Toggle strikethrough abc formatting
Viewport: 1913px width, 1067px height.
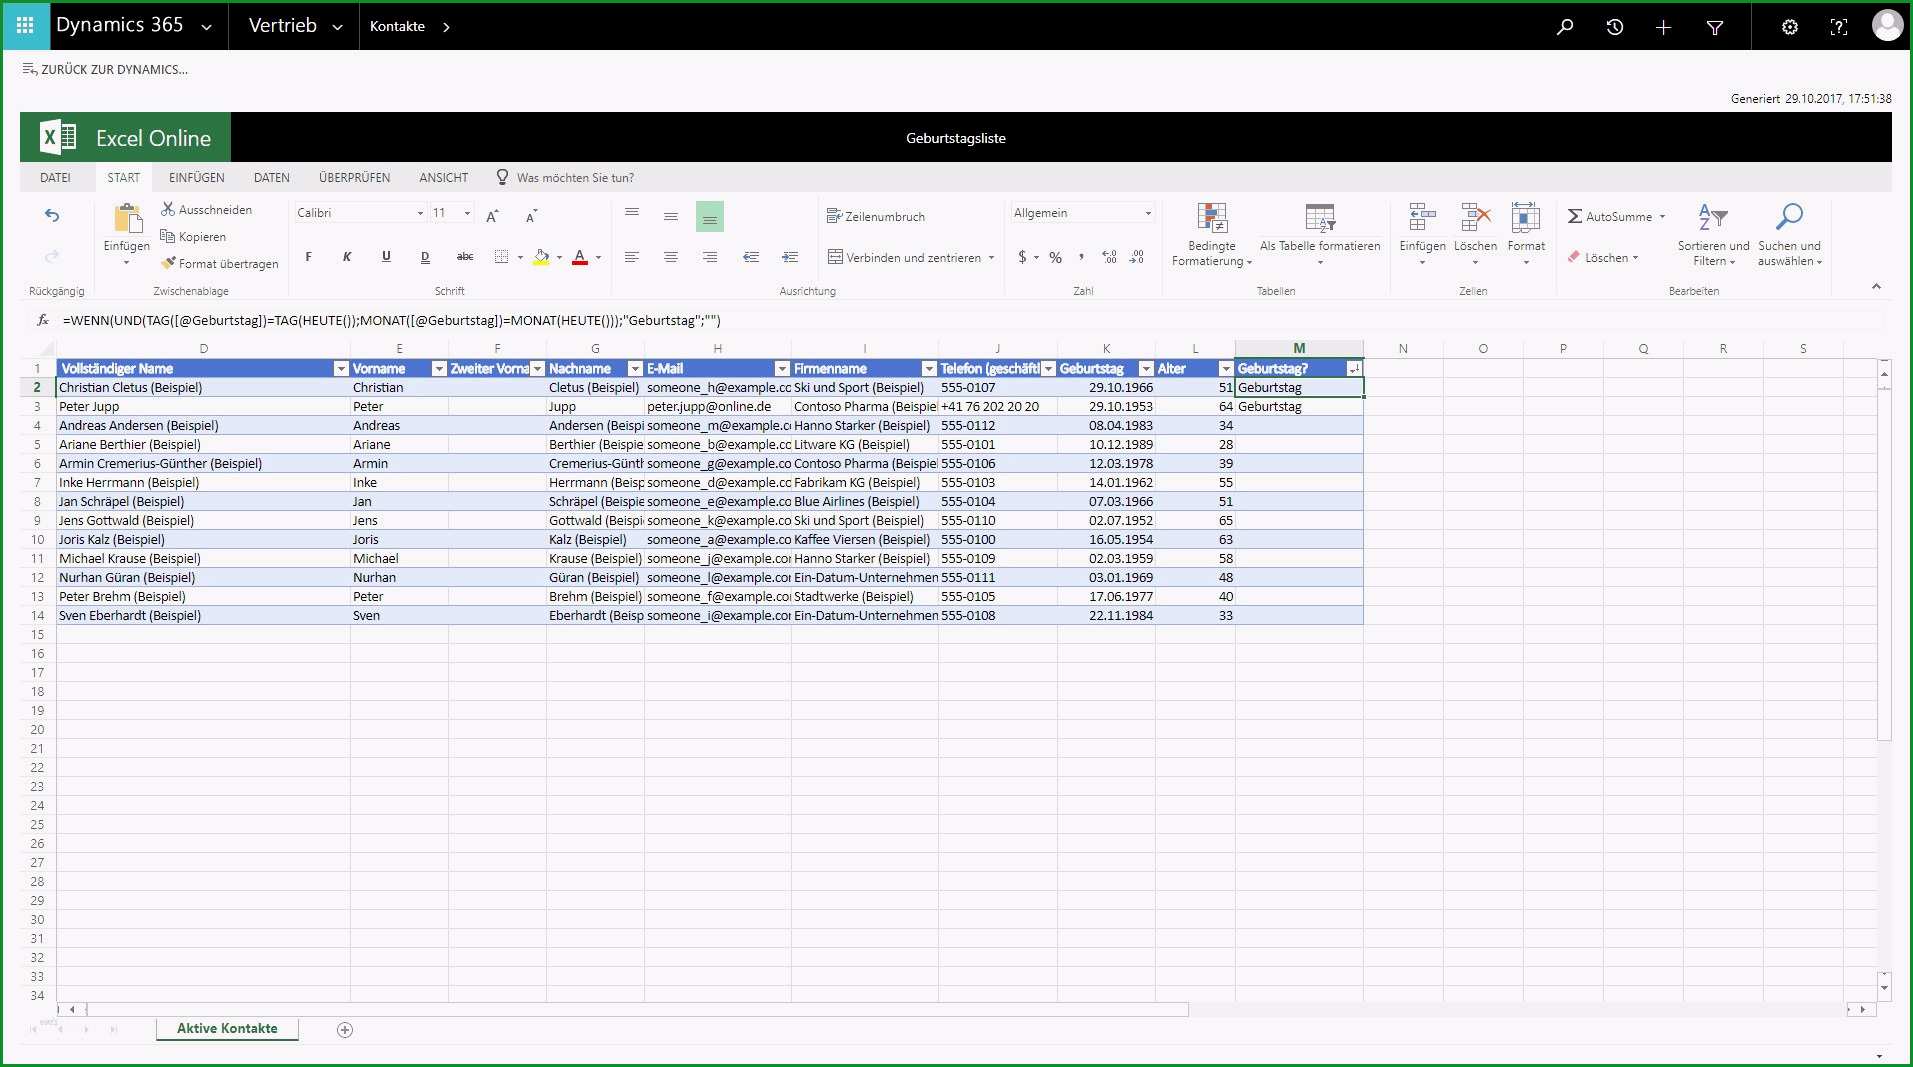tap(465, 257)
